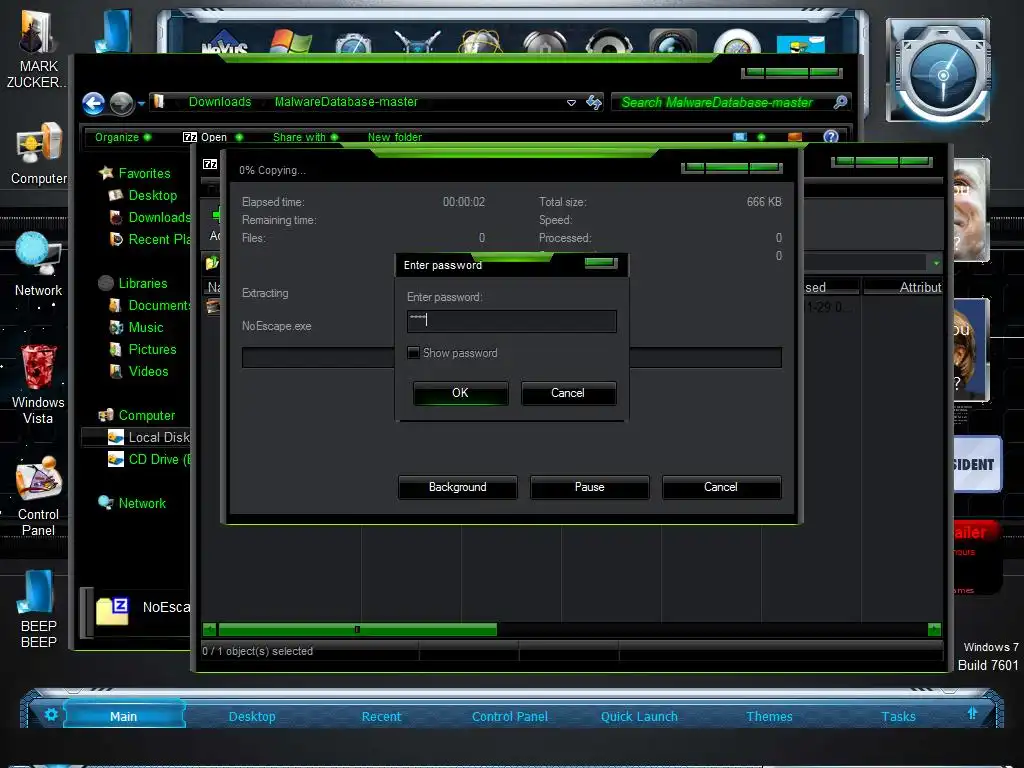Create a New folder

(x=394, y=137)
